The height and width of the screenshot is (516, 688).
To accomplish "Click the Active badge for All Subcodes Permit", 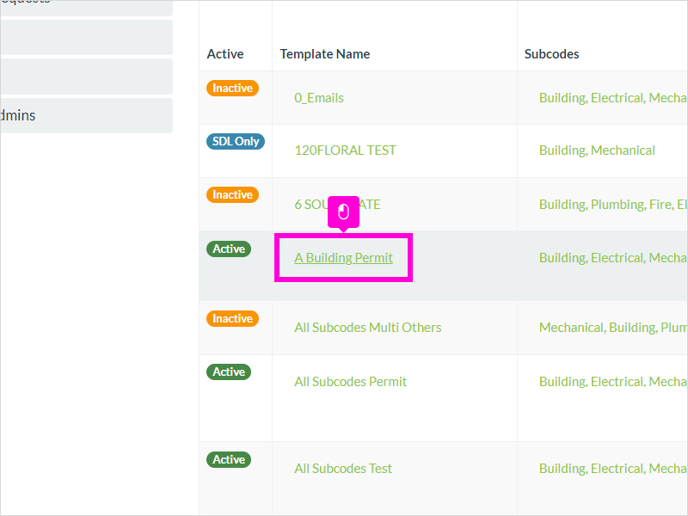I will click(x=229, y=372).
